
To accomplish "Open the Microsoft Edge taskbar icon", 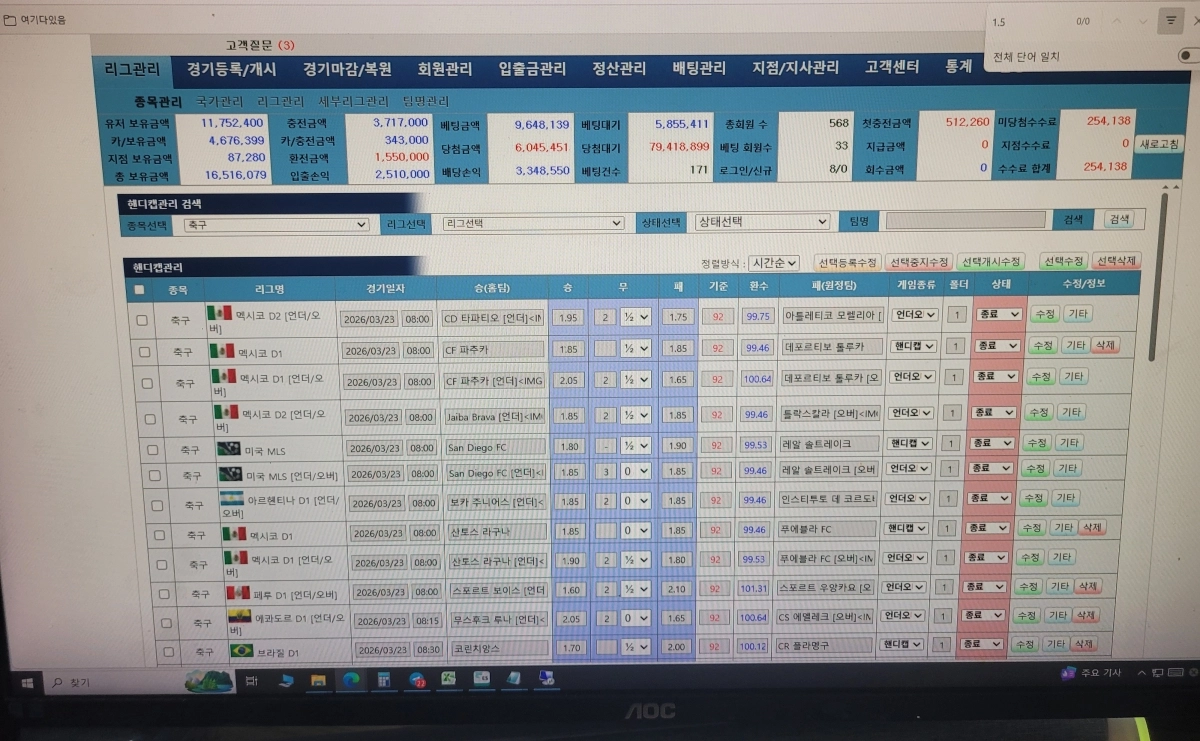I will click(350, 679).
